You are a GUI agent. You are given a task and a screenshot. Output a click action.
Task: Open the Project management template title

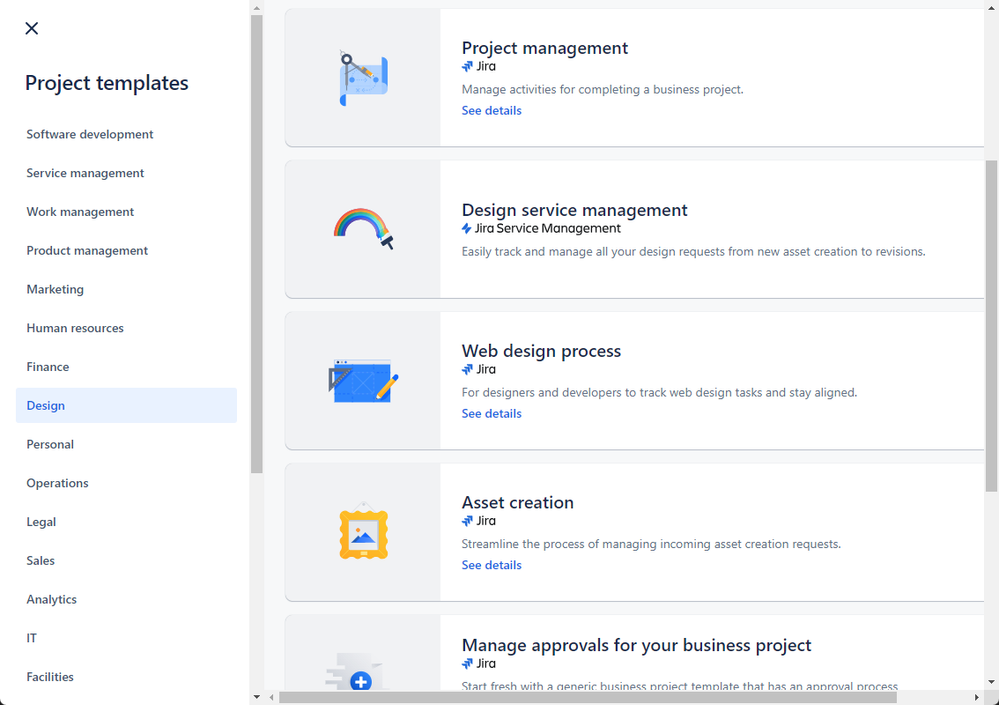(545, 48)
